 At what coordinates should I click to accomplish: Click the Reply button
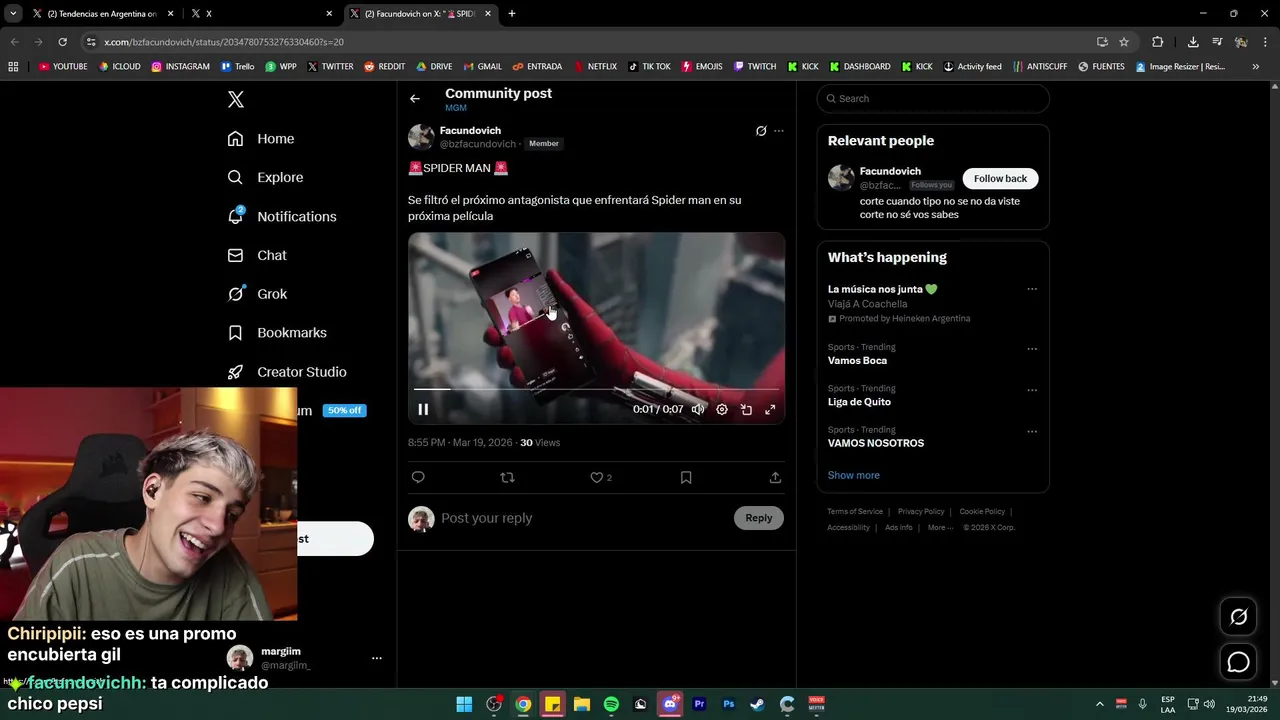(x=759, y=518)
